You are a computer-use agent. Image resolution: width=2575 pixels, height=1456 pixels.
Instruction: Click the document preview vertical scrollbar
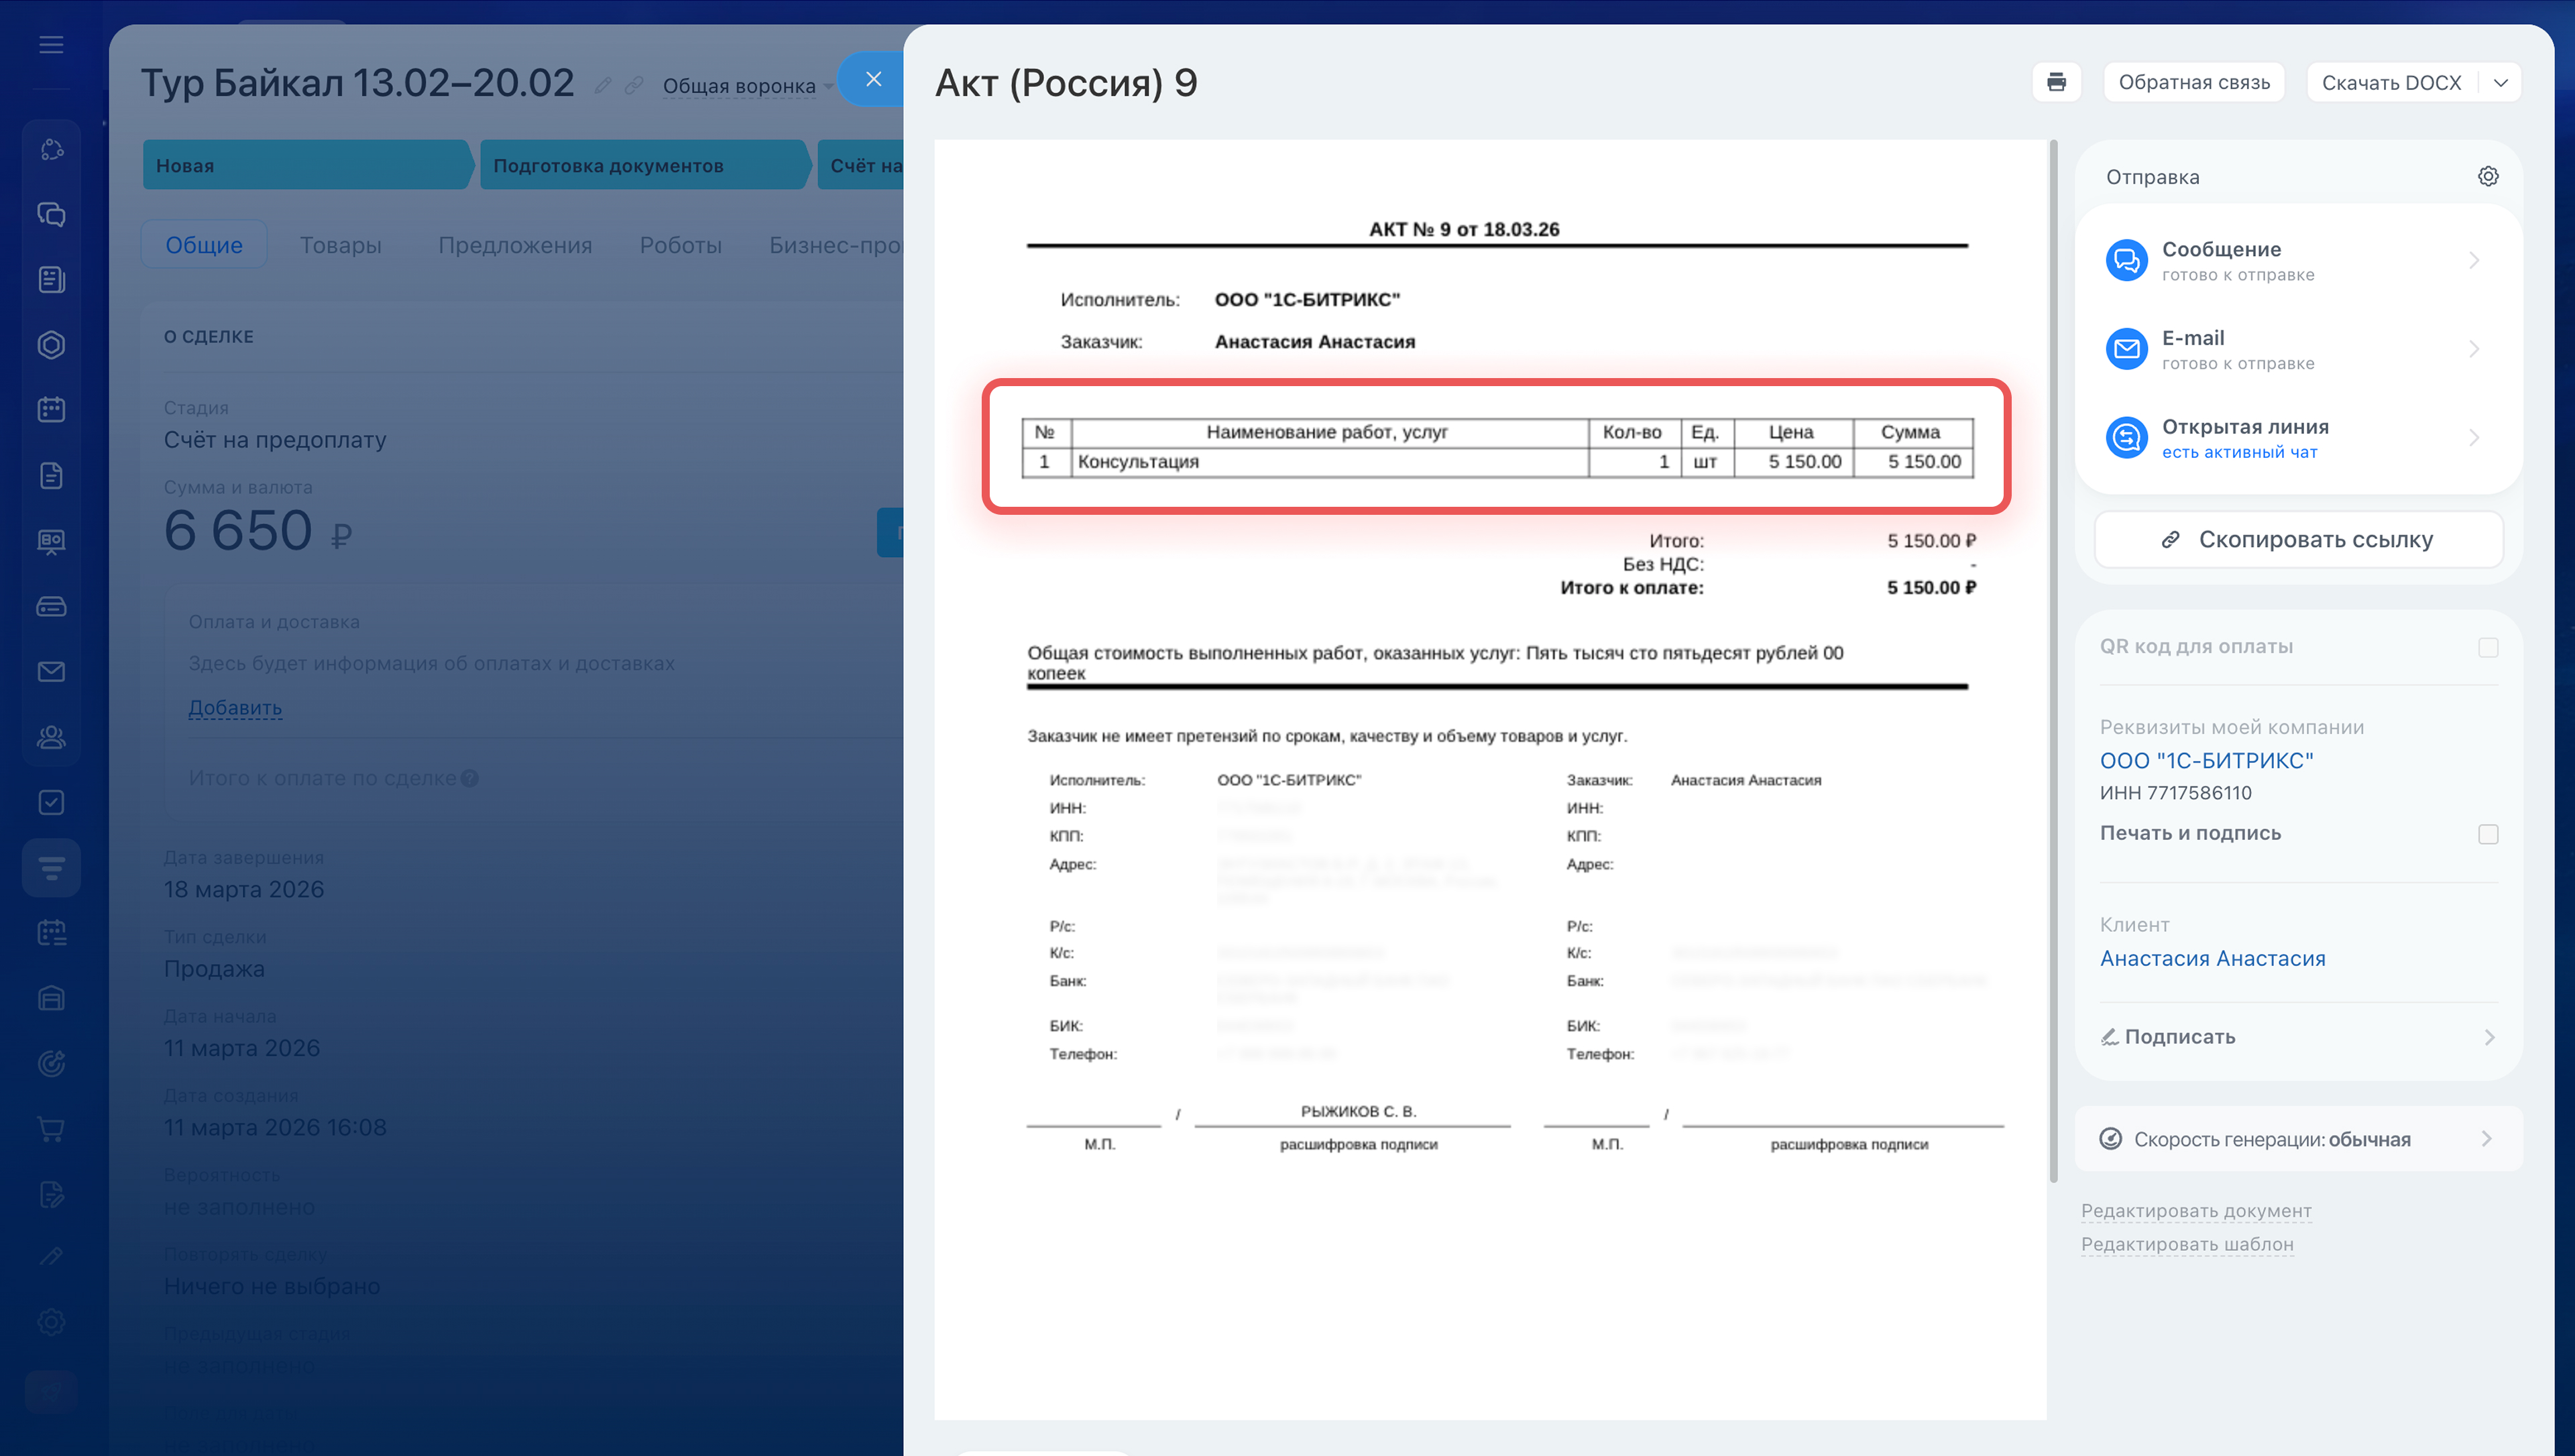point(2053,660)
